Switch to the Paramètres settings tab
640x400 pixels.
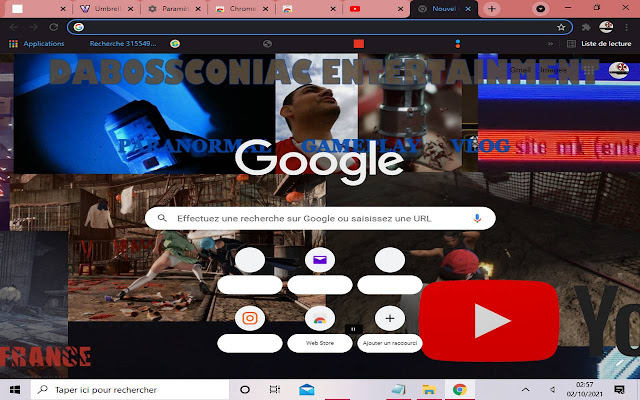tap(170, 9)
